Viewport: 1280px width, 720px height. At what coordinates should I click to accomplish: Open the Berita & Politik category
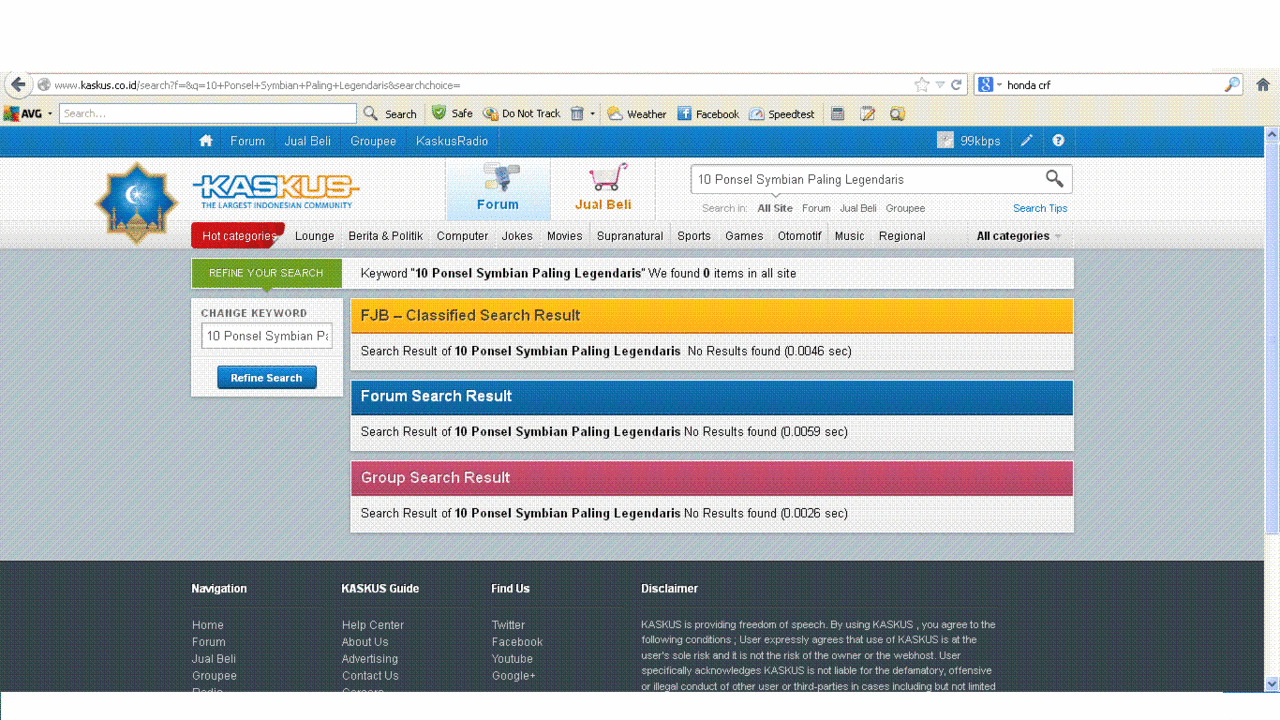pyautogui.click(x=385, y=236)
